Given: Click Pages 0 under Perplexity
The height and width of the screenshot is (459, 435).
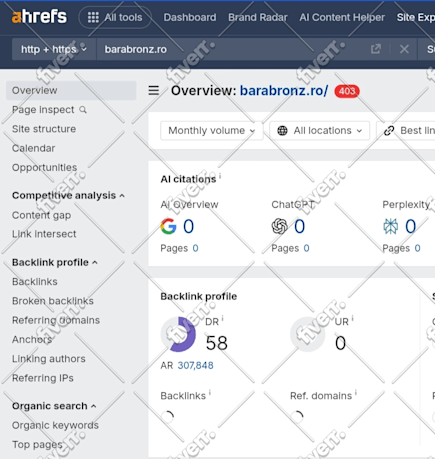Looking at the screenshot, I should click(401, 248).
